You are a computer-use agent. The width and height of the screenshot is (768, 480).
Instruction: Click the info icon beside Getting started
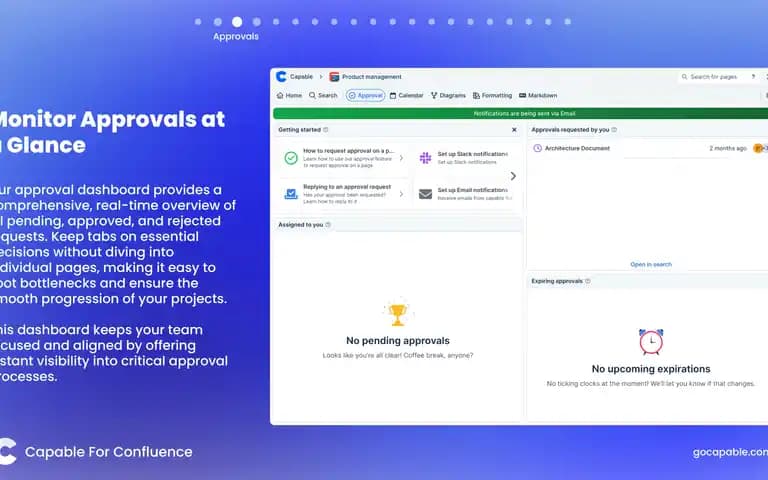click(x=326, y=130)
